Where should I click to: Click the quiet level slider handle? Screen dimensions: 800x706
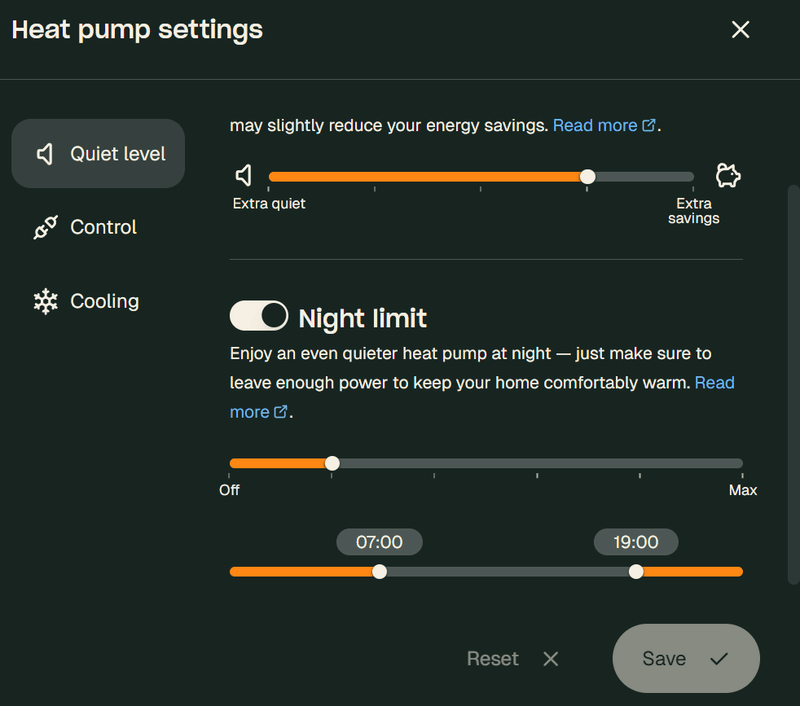(x=588, y=176)
